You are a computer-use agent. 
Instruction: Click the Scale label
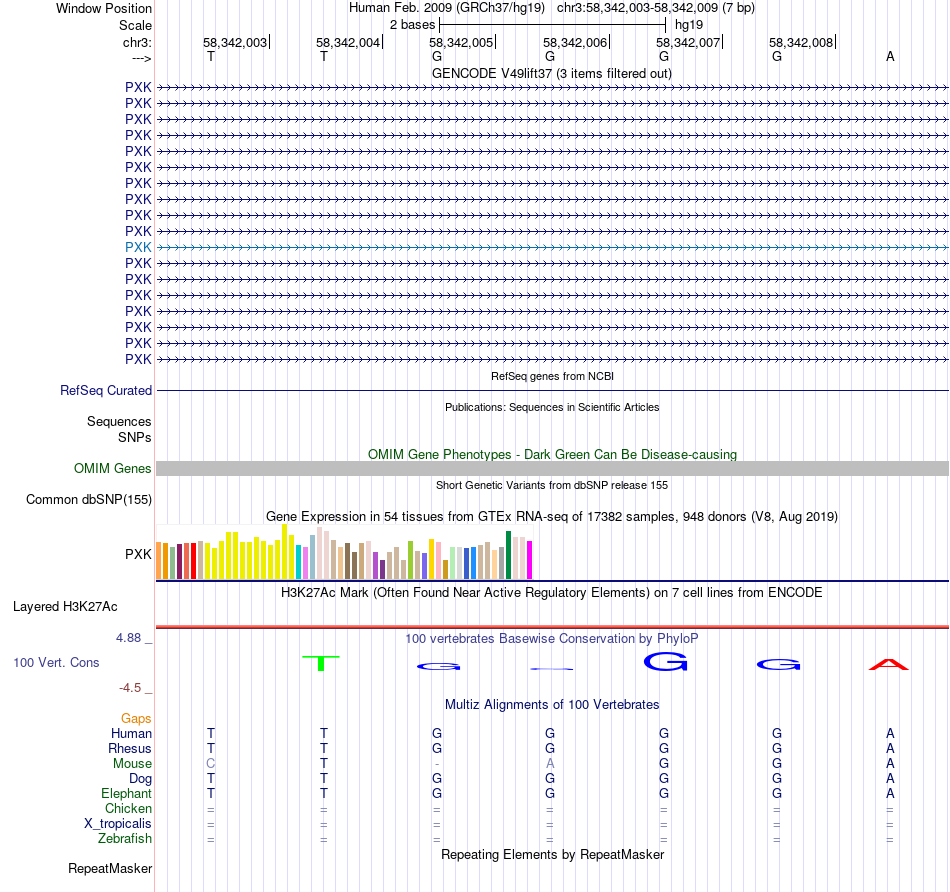(135, 26)
